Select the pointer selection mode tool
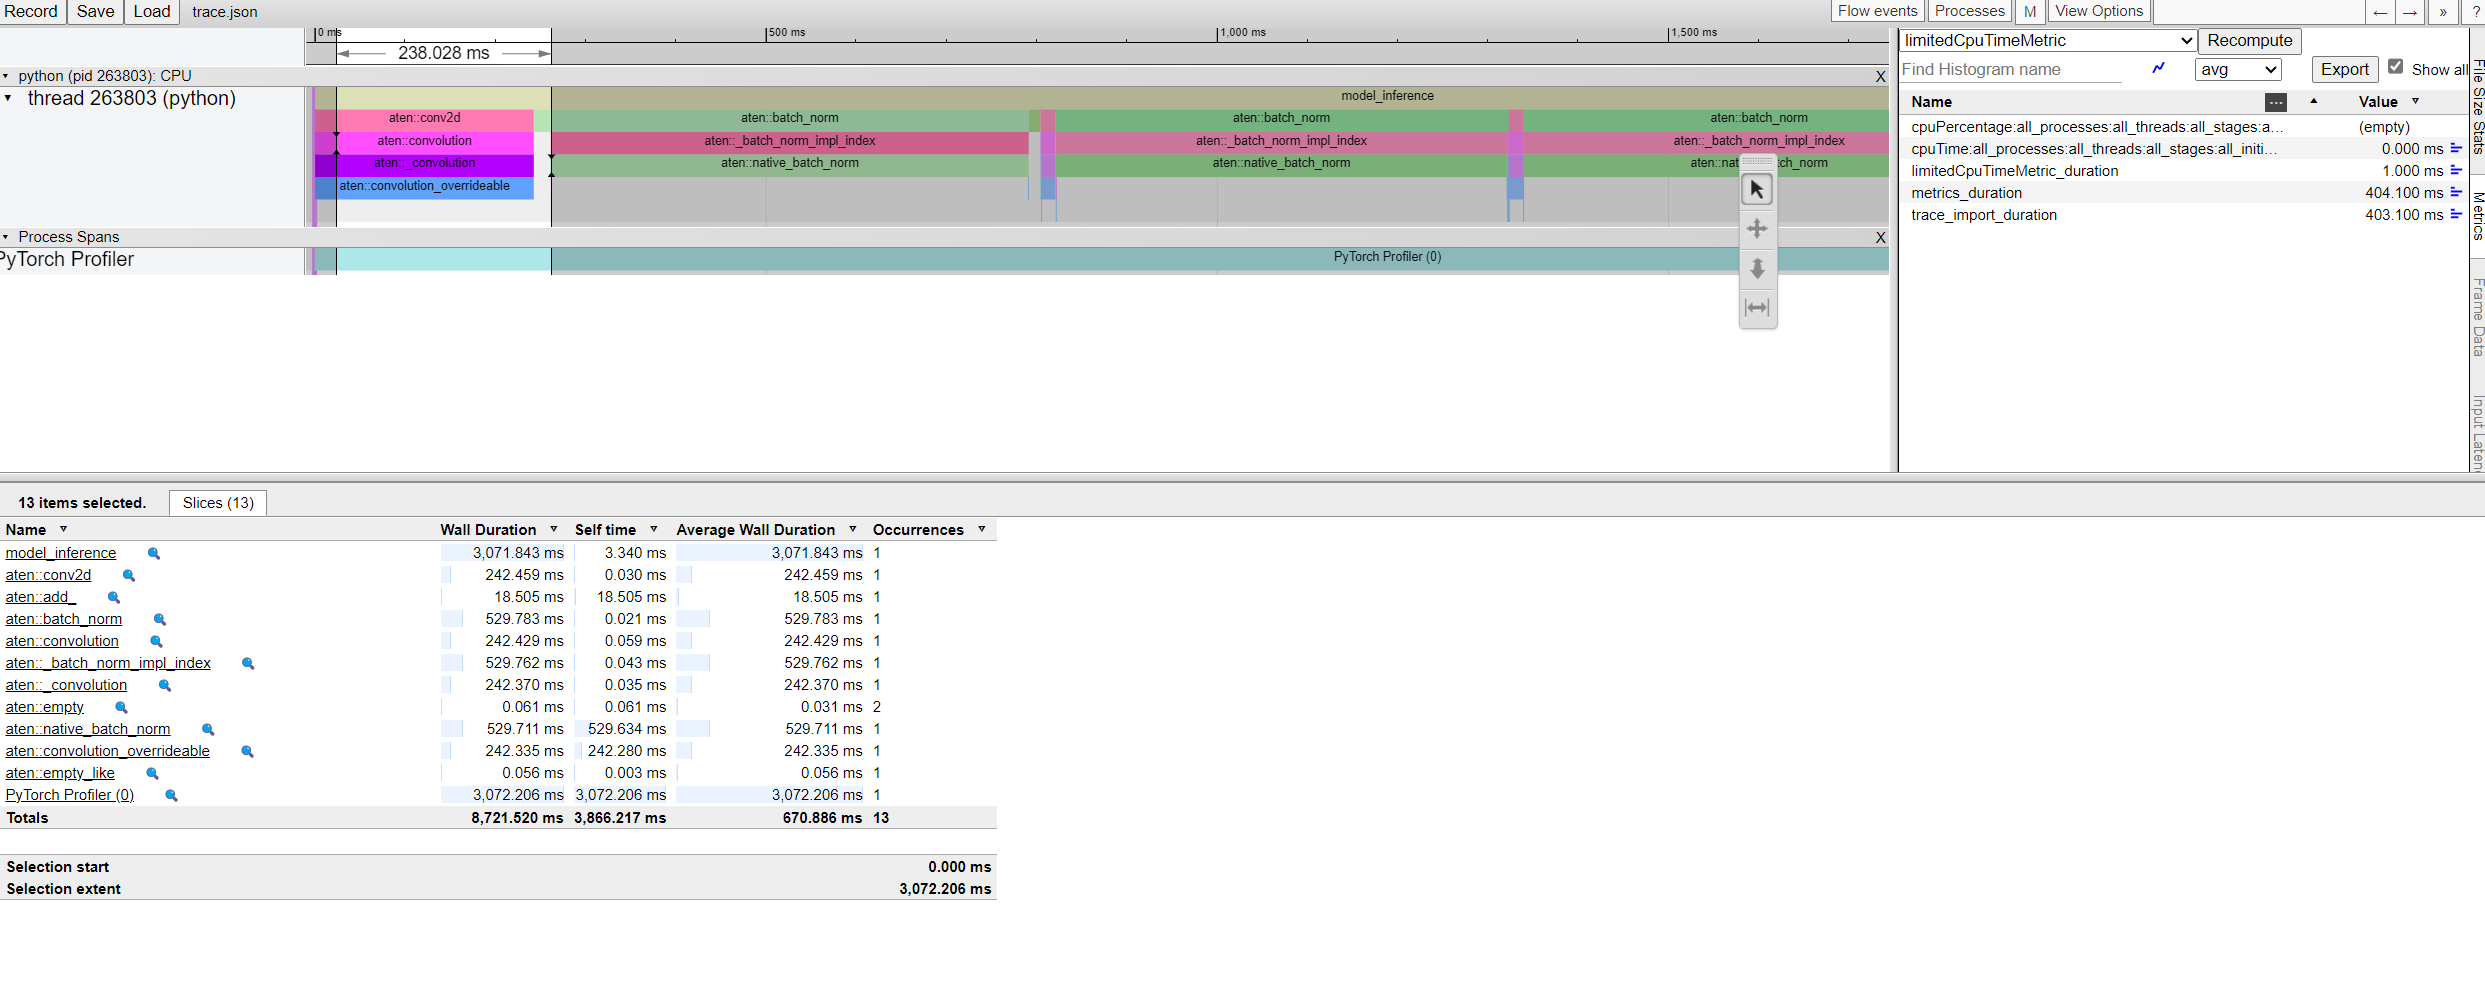 point(1757,189)
